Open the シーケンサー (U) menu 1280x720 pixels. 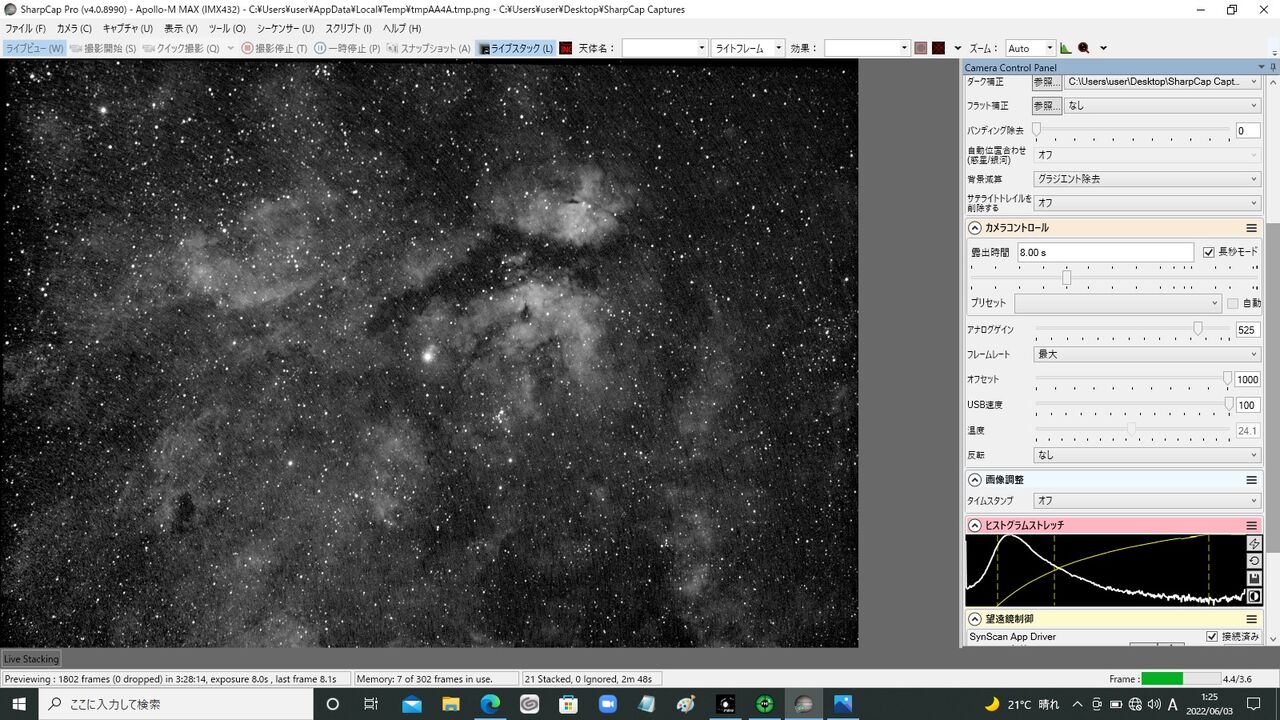[x=286, y=29]
